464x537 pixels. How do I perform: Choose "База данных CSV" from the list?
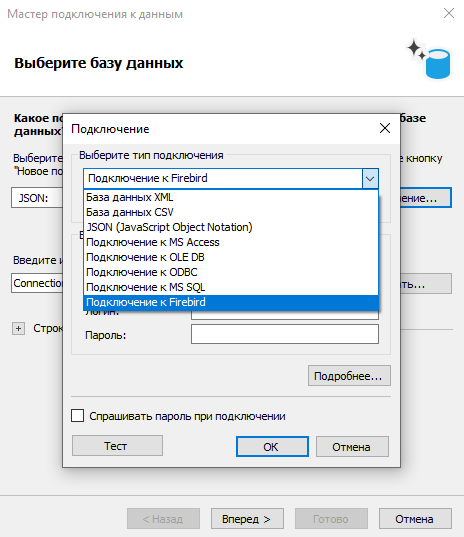(231, 212)
